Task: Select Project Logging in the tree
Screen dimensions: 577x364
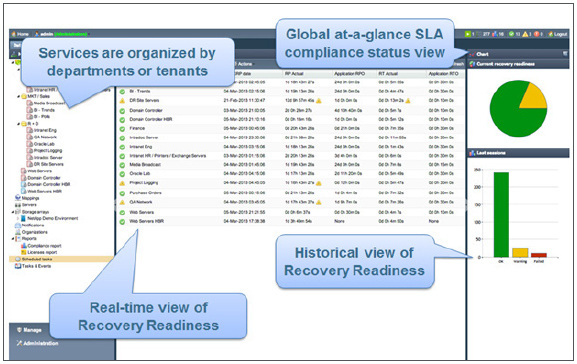Action: pos(45,151)
